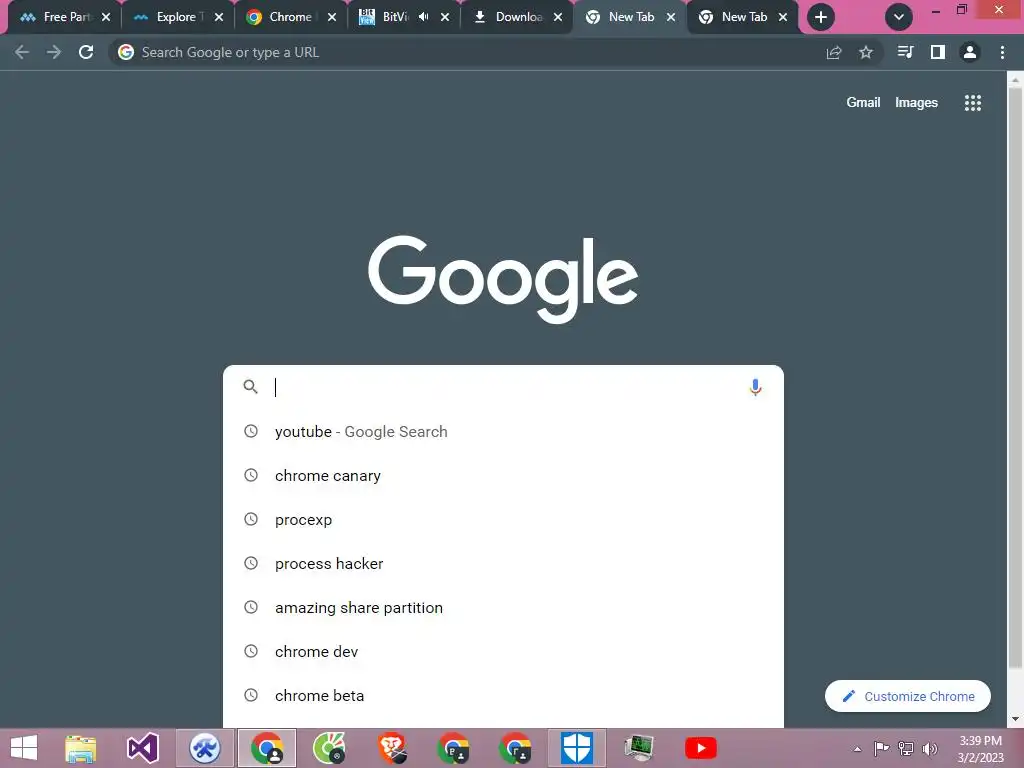Viewport: 1024px width, 768px height.
Task: Show hidden system tray icons
Action: click(857, 749)
